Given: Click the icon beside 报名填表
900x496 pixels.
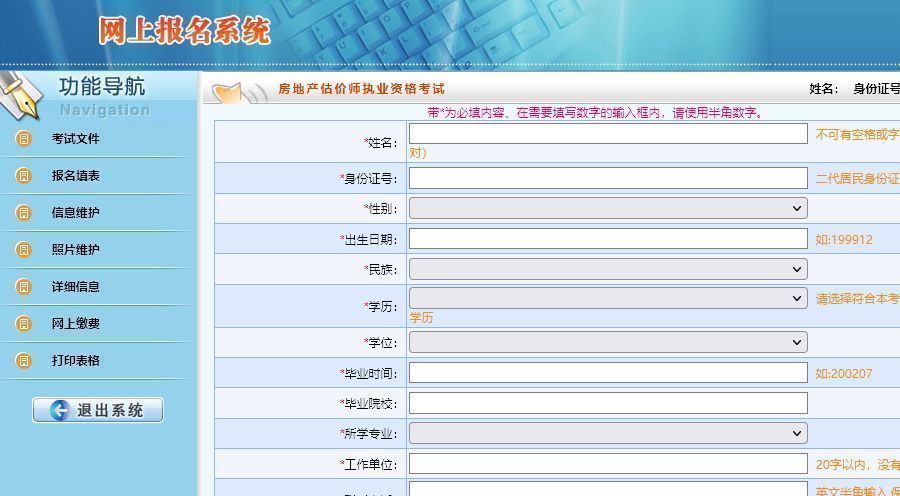Looking at the screenshot, I should pos(24,176).
